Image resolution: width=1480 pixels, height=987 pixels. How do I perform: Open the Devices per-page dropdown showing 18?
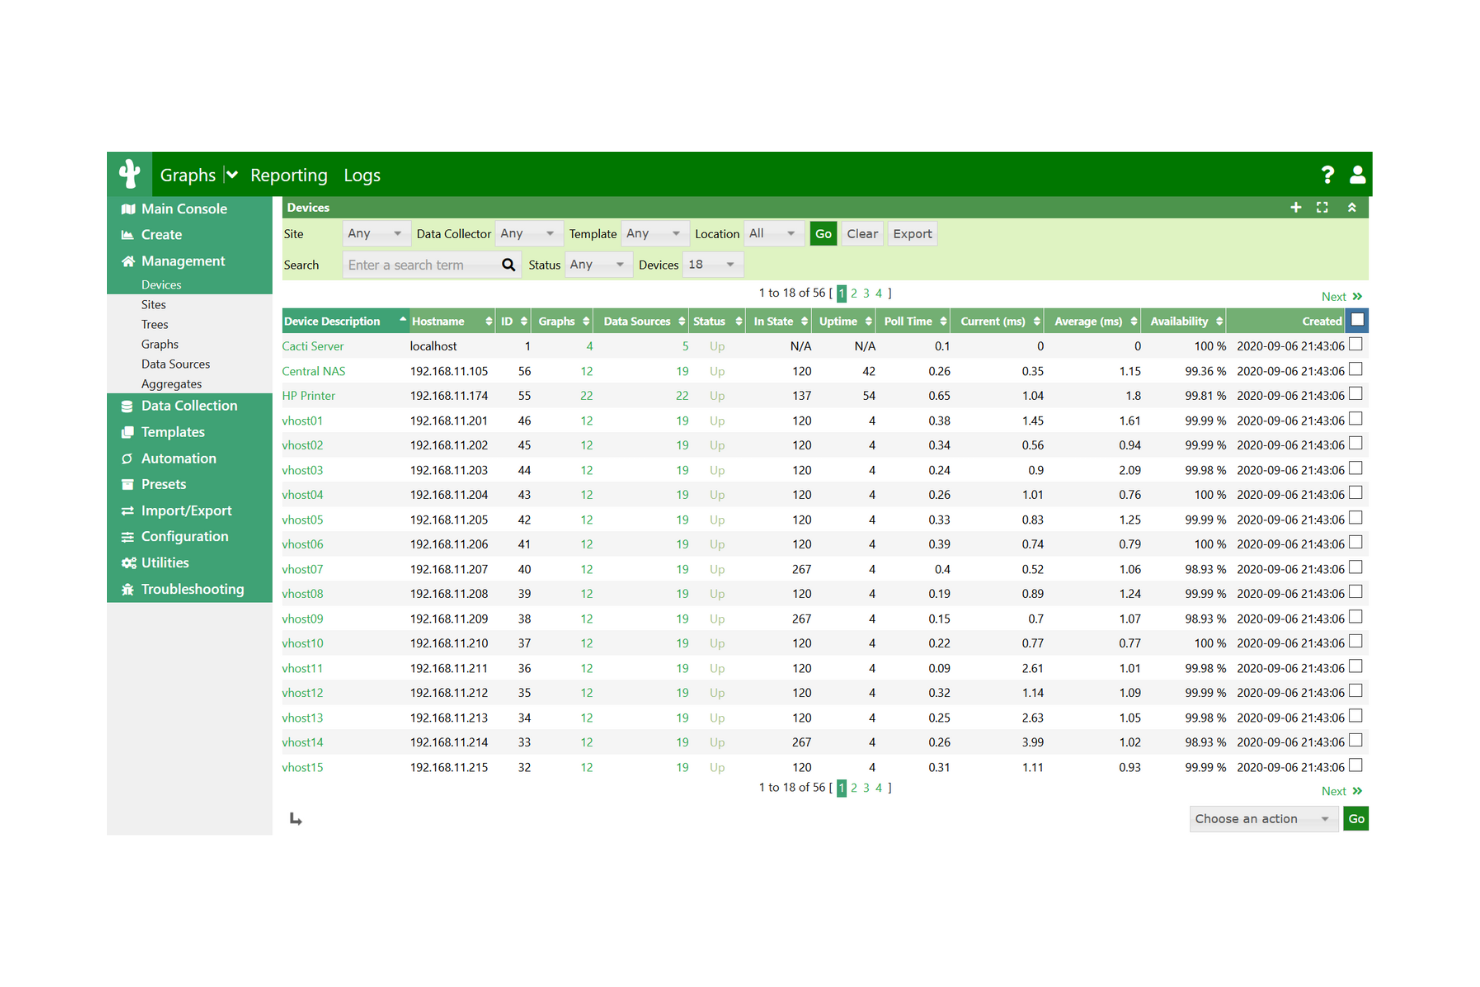tap(712, 264)
